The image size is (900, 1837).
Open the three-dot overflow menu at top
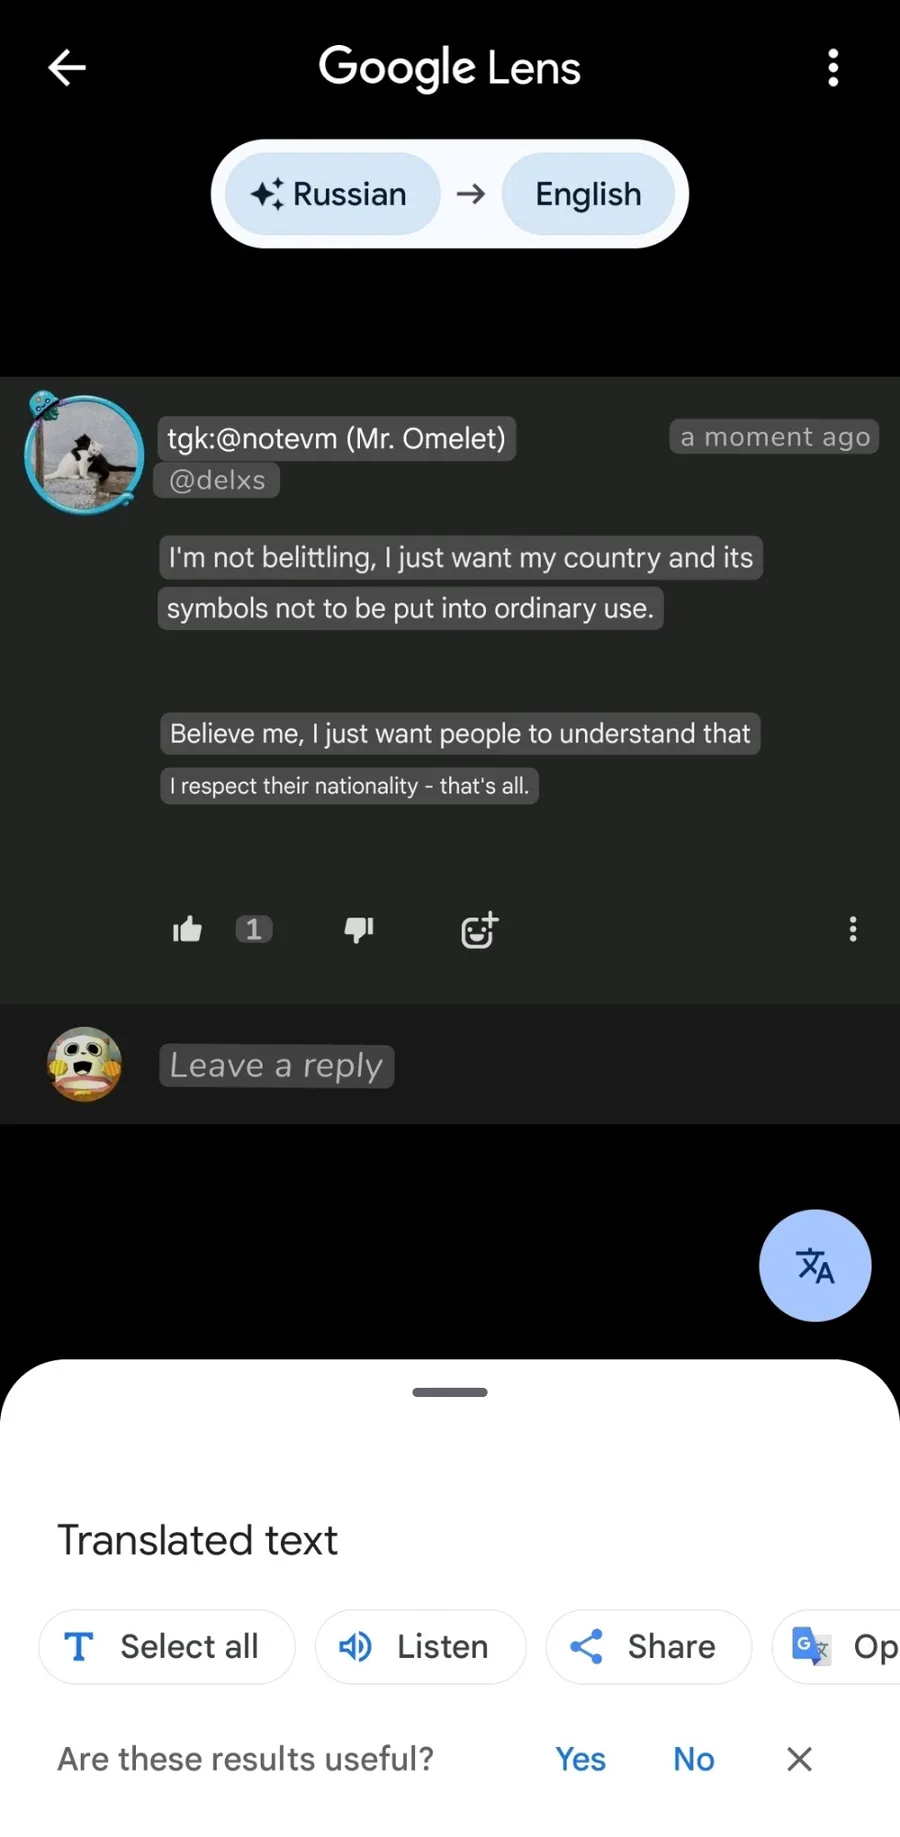833,68
